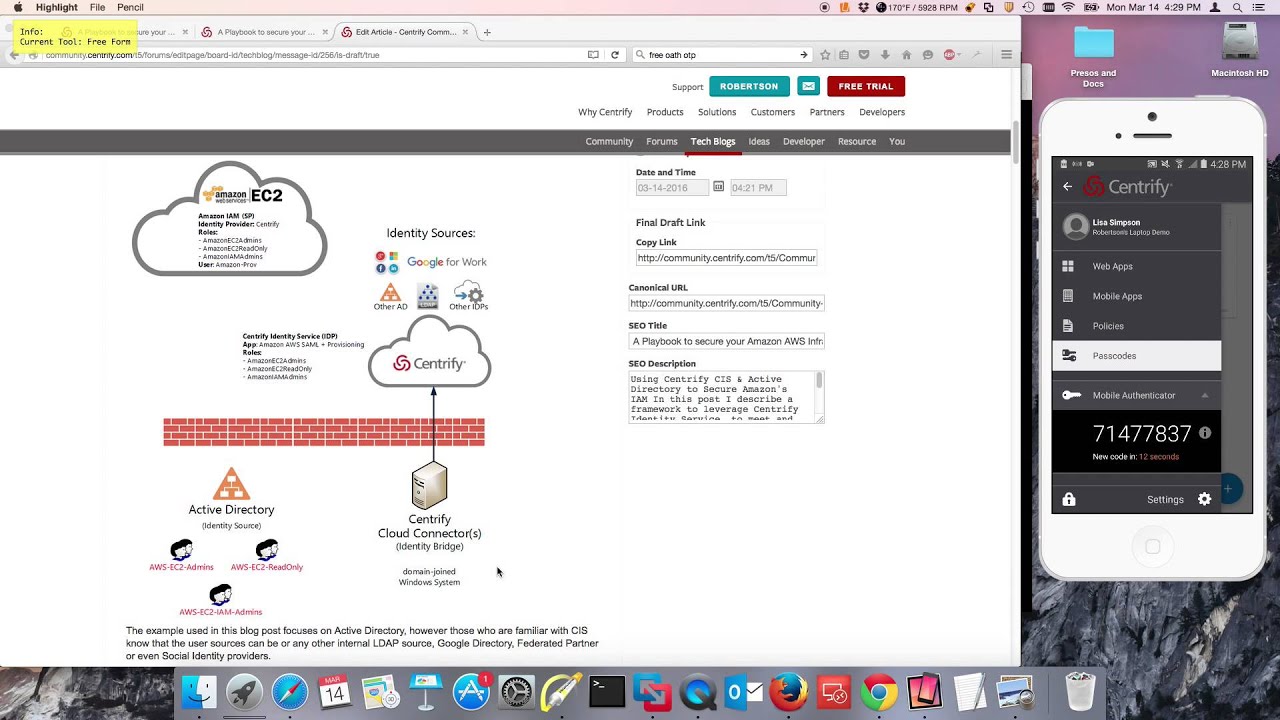Switch to the Ideas tab
1280x720 pixels.
[759, 142]
